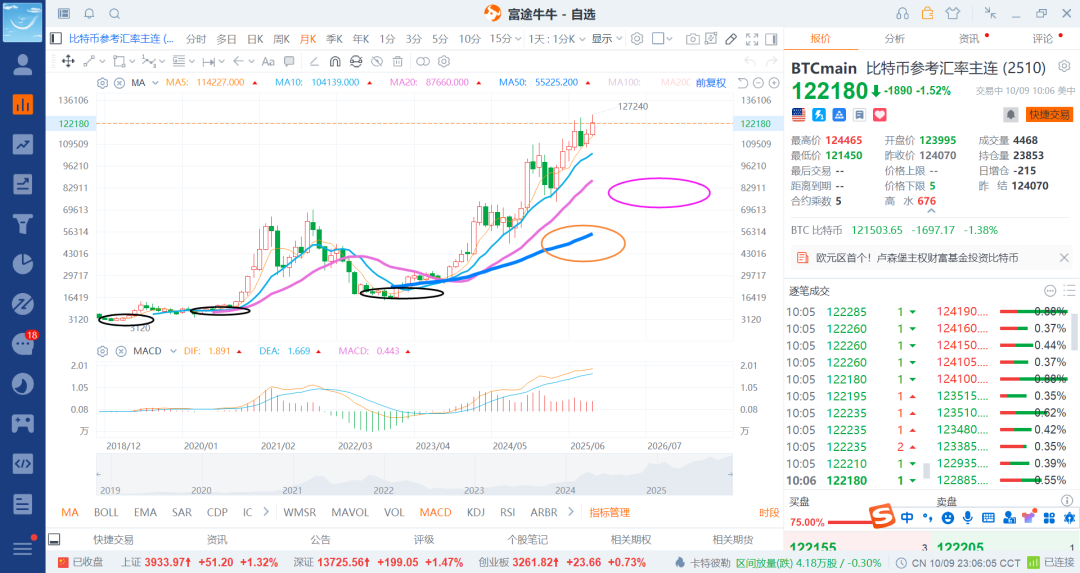The height and width of the screenshot is (573, 1080).
Task: Switch to 日K daily chart tab
Action: [x=256, y=39]
